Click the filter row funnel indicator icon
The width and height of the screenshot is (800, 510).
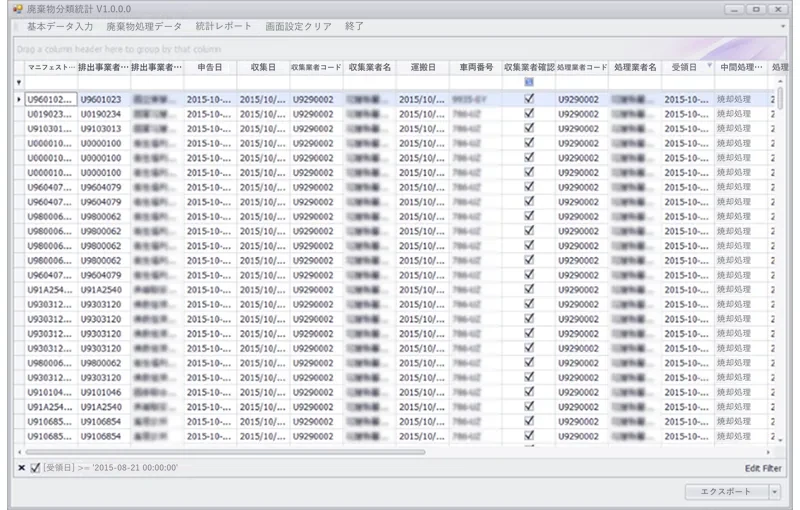point(19,82)
